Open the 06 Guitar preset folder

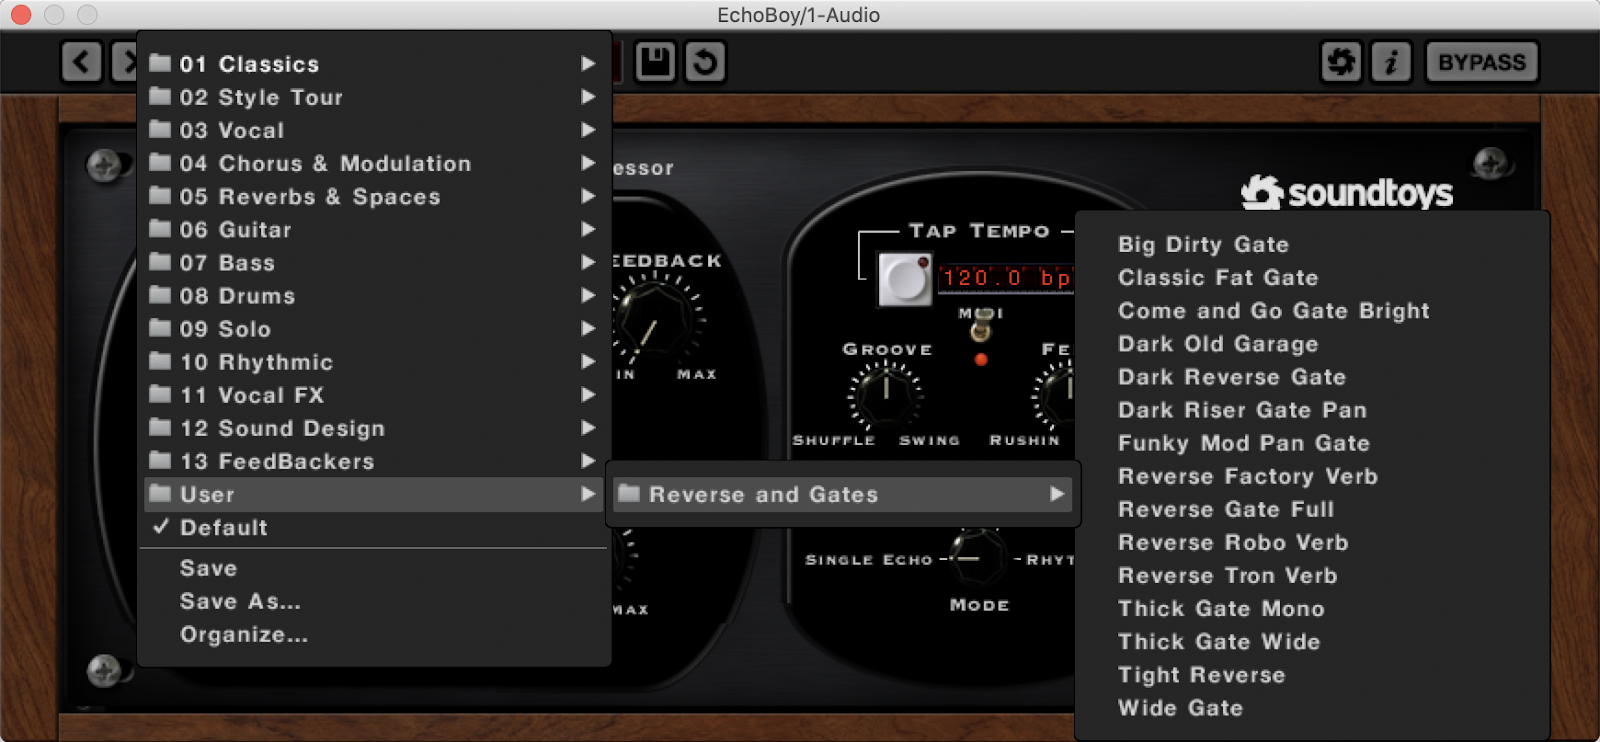point(373,229)
